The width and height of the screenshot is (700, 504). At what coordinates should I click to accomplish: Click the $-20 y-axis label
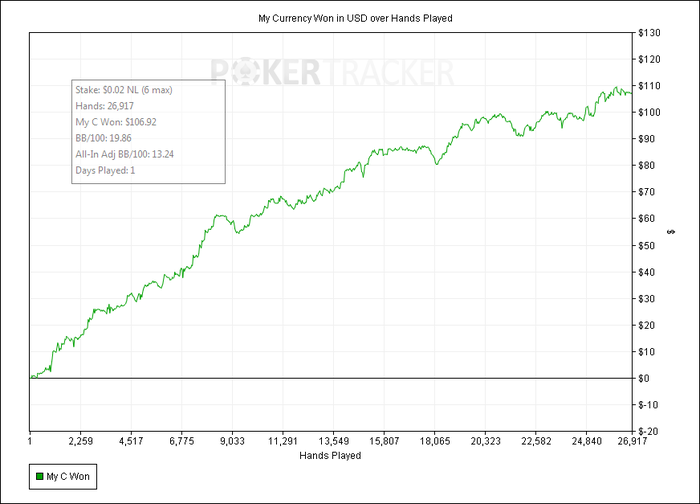(x=648, y=432)
